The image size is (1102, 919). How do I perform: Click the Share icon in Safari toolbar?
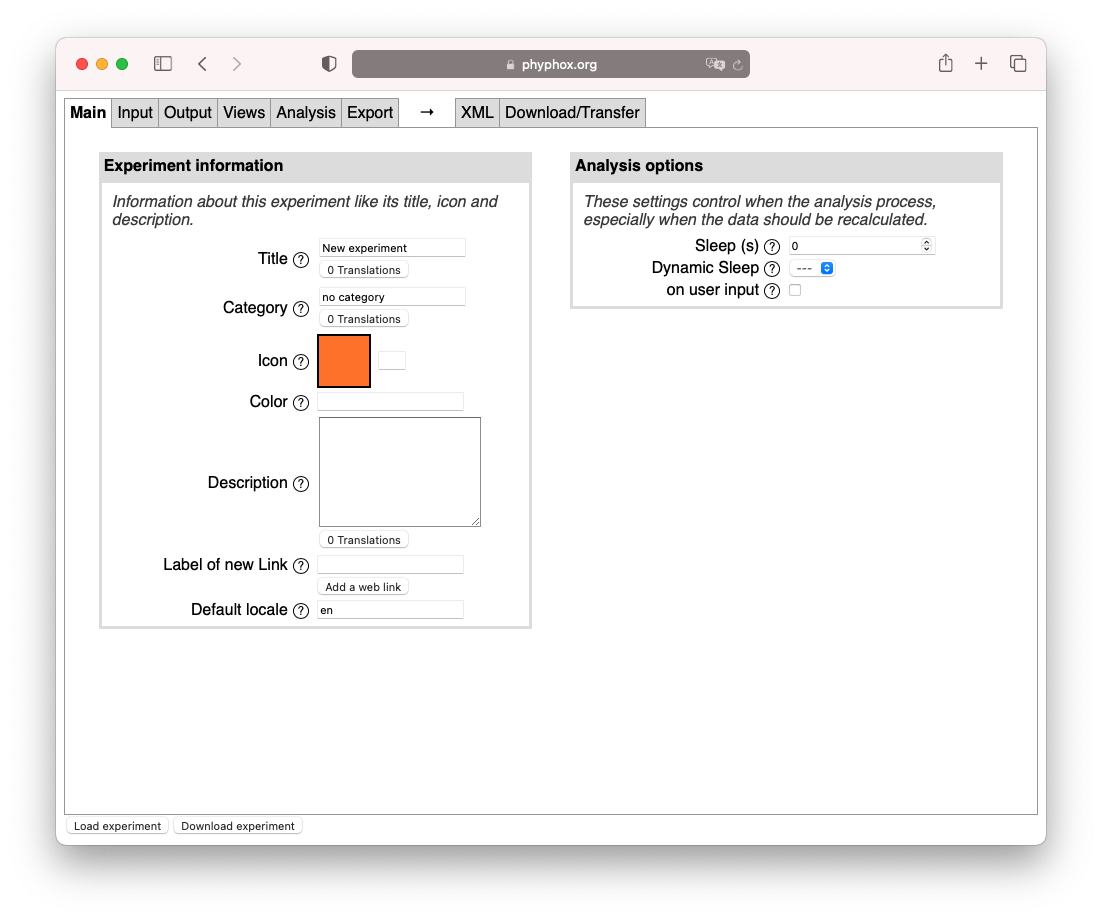coord(945,64)
